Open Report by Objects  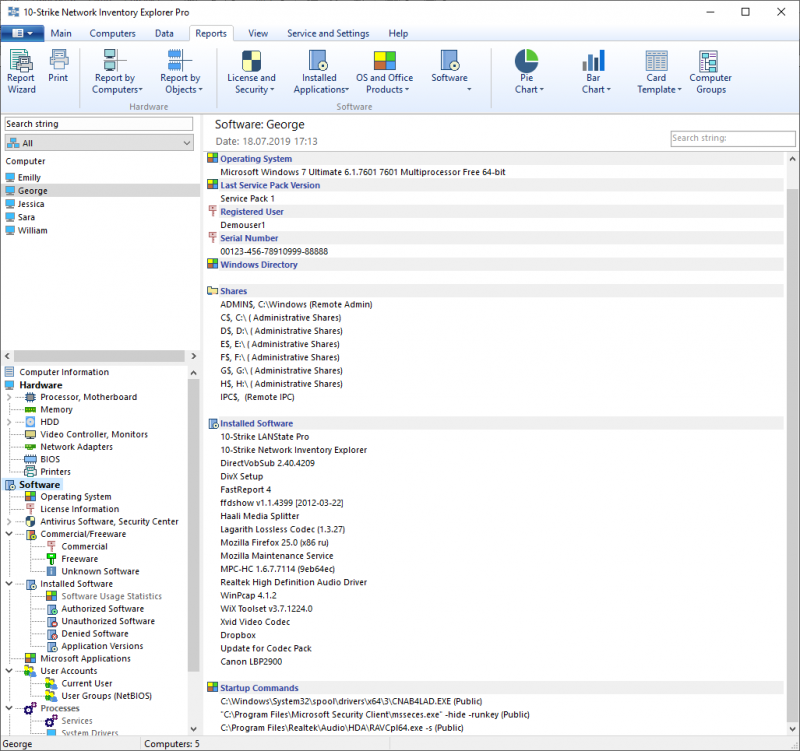coord(181,72)
